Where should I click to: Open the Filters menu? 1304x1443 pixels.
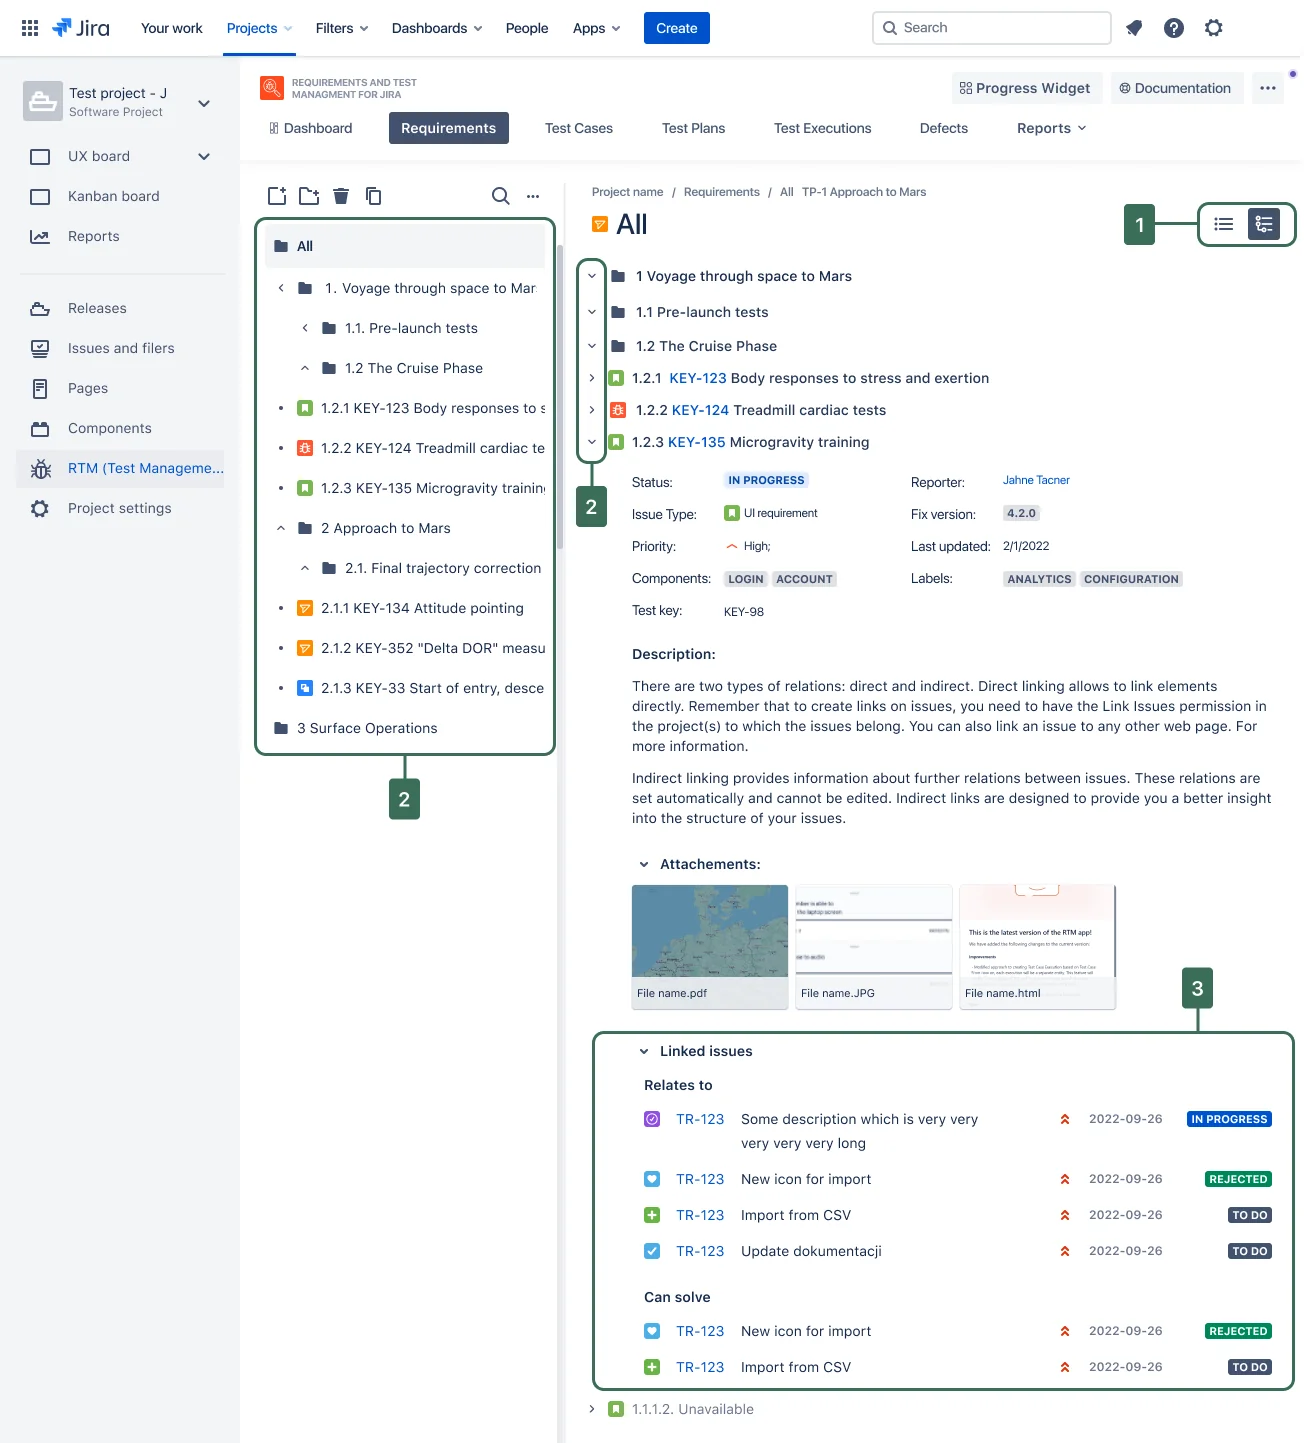click(342, 28)
